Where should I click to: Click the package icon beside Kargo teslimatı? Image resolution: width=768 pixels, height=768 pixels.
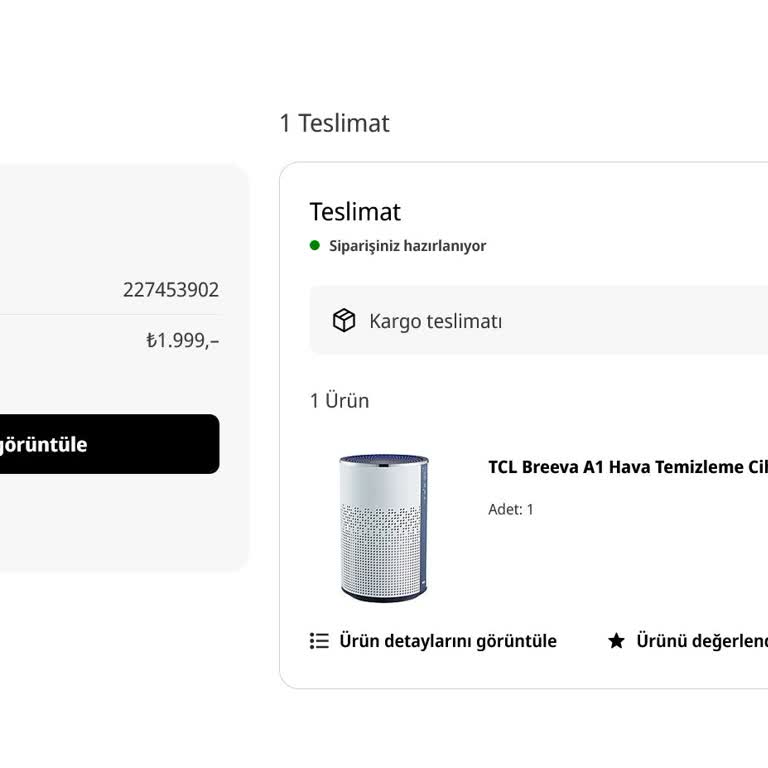(x=344, y=321)
